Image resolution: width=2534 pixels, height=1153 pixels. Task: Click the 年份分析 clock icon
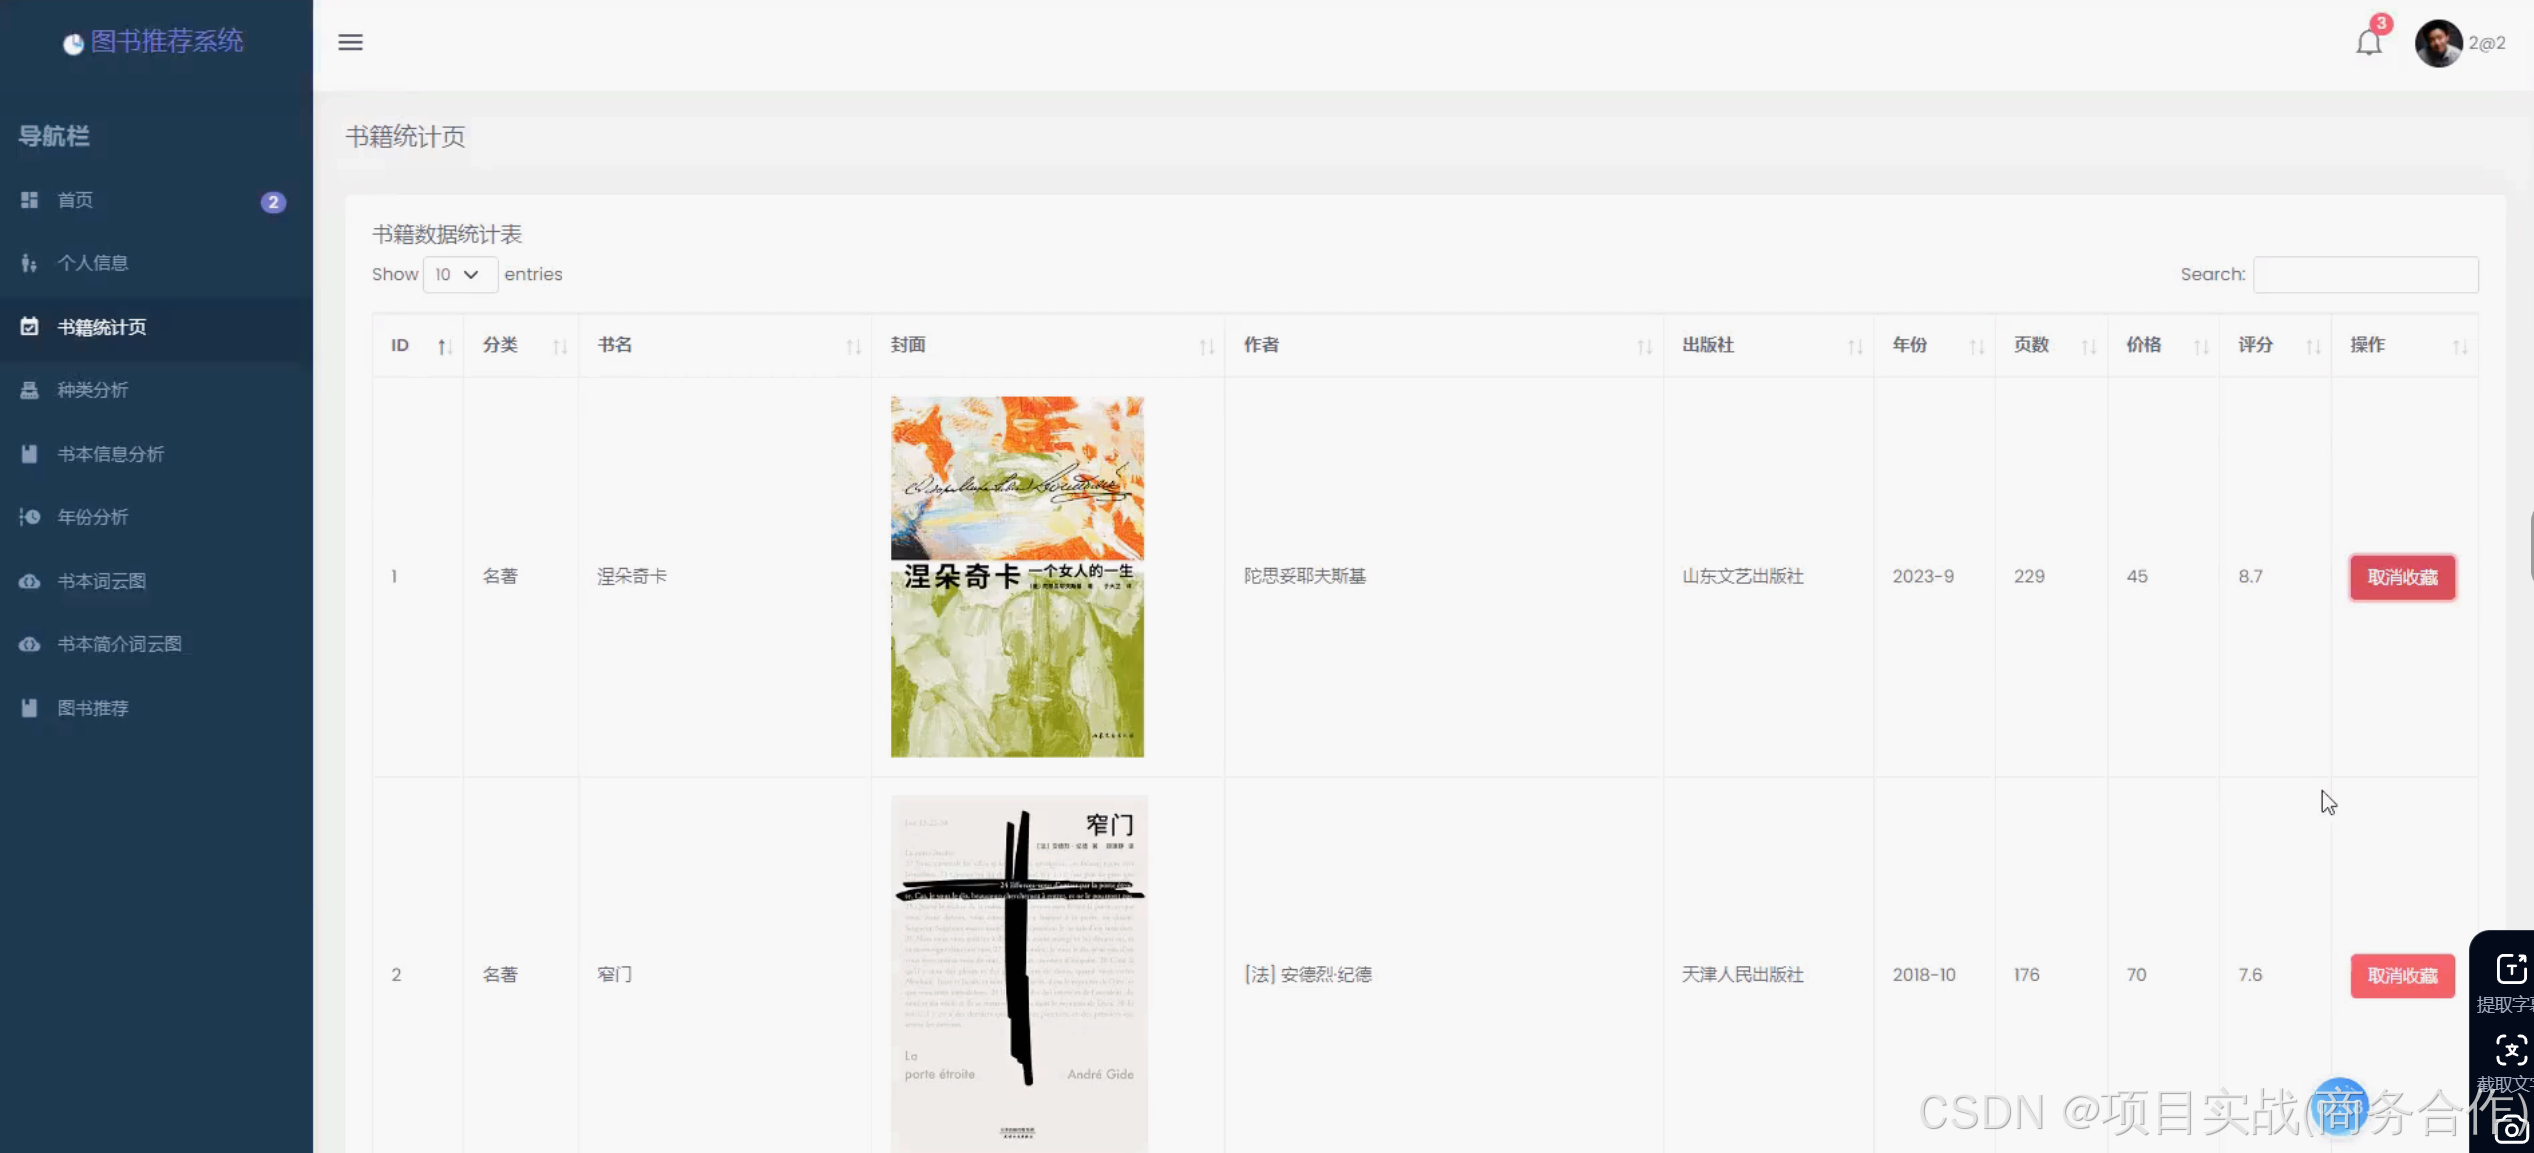(29, 517)
